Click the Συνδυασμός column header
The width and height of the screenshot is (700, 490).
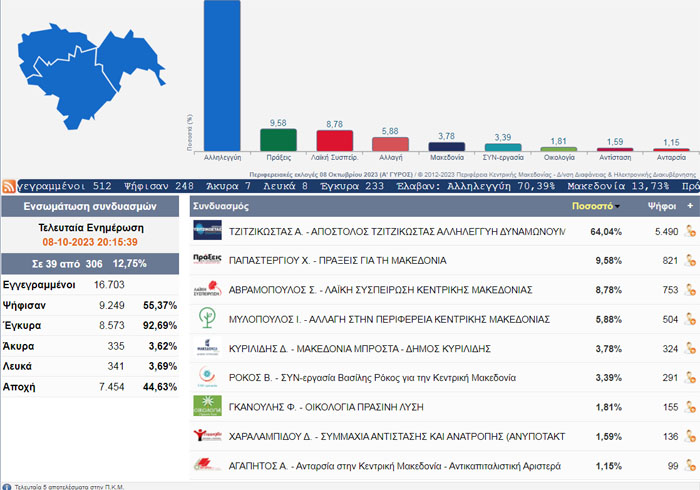click(220, 206)
